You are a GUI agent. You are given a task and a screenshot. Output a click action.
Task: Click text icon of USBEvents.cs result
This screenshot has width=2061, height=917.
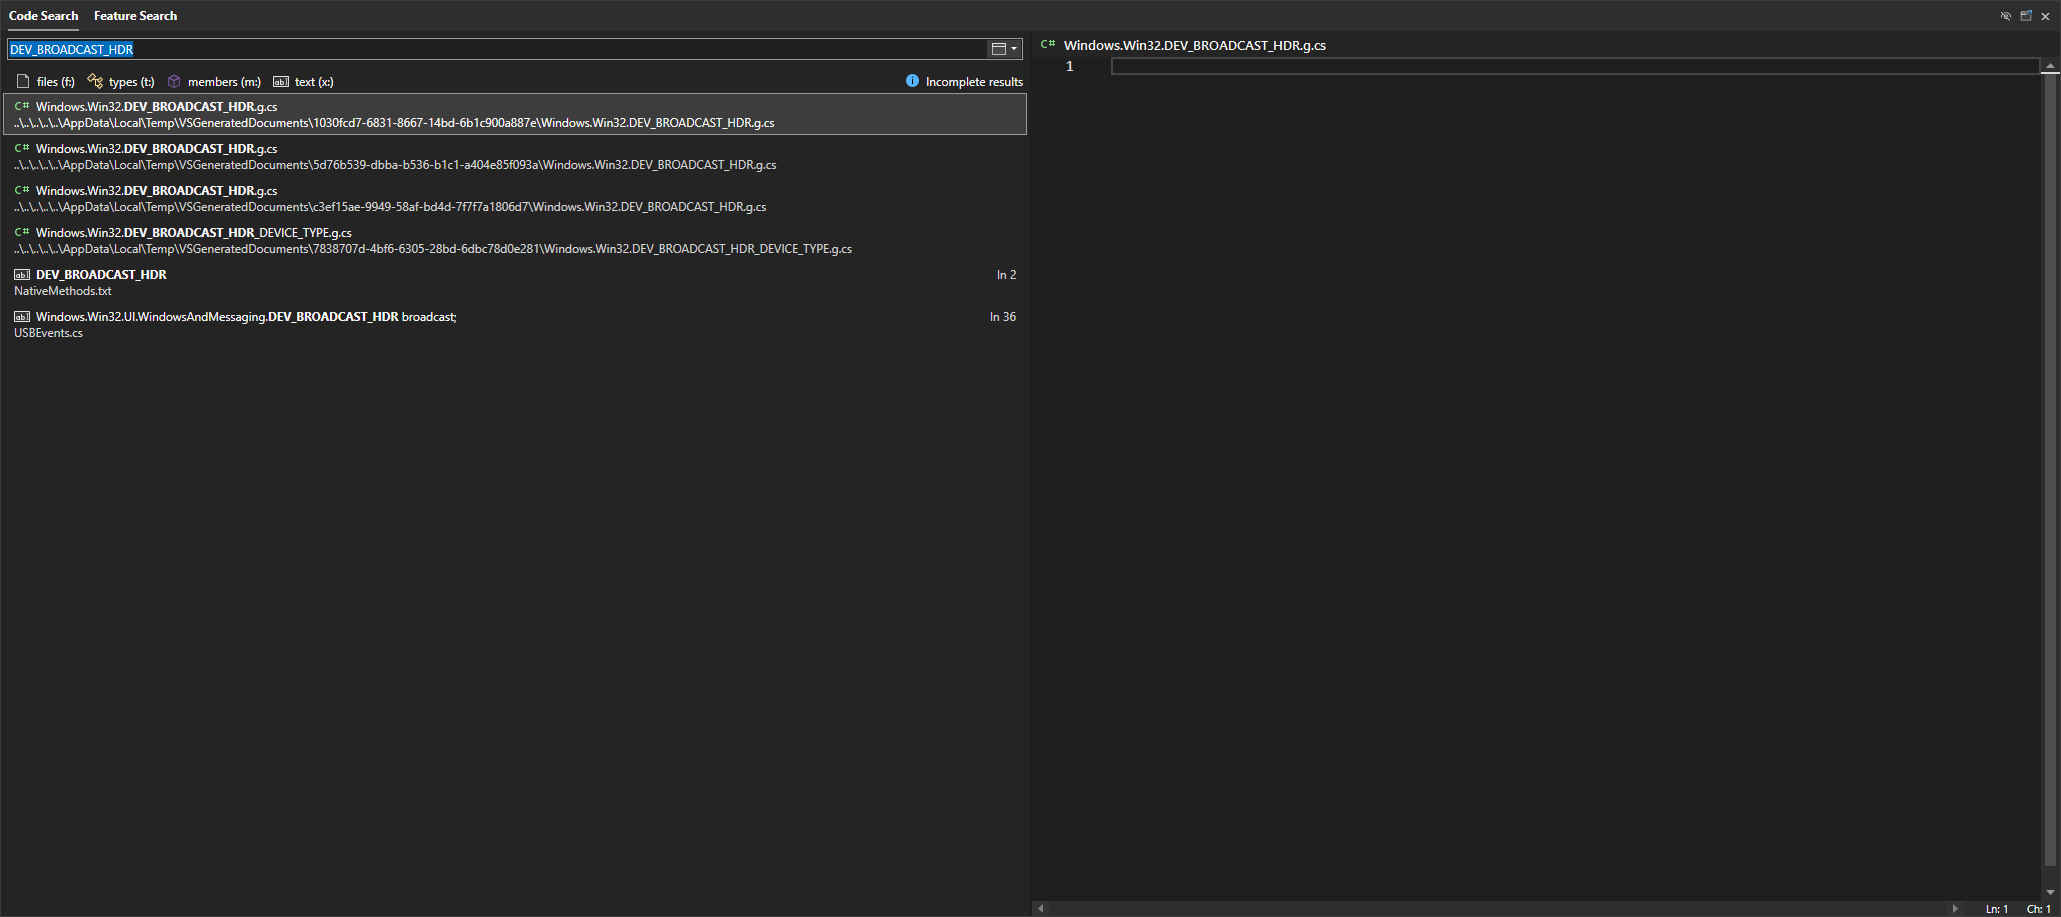(22, 316)
